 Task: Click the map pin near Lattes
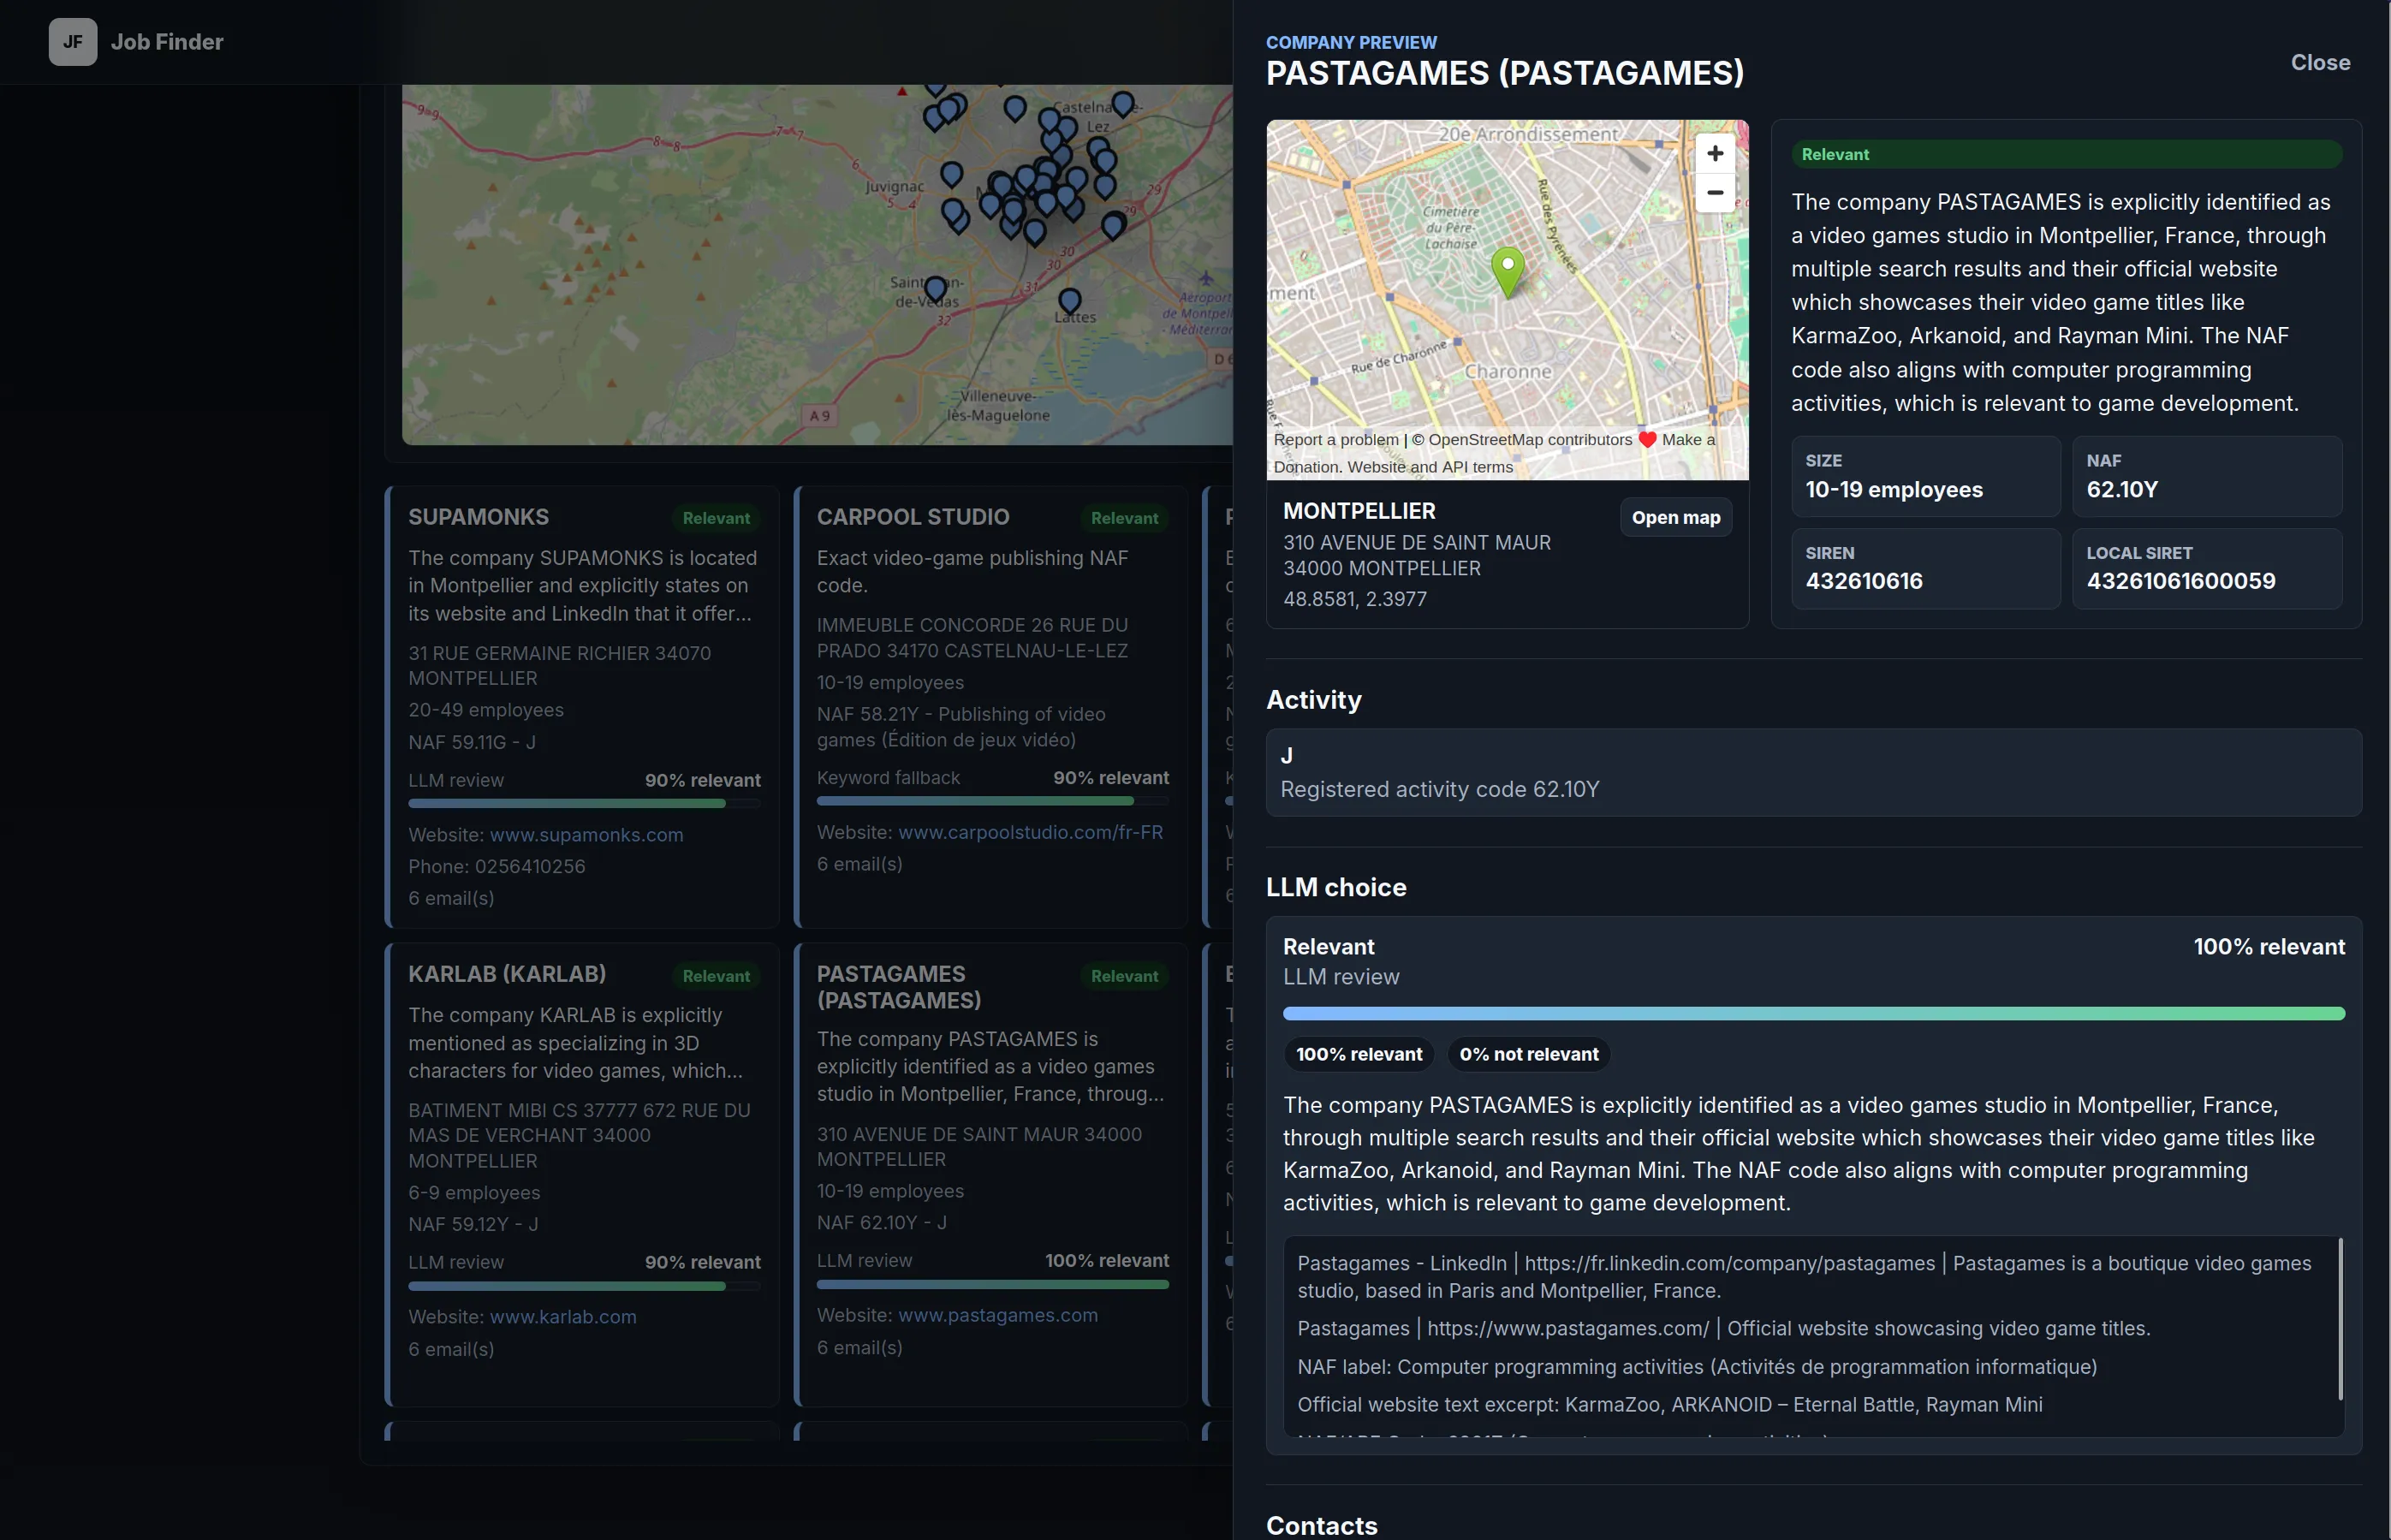click(x=1069, y=301)
